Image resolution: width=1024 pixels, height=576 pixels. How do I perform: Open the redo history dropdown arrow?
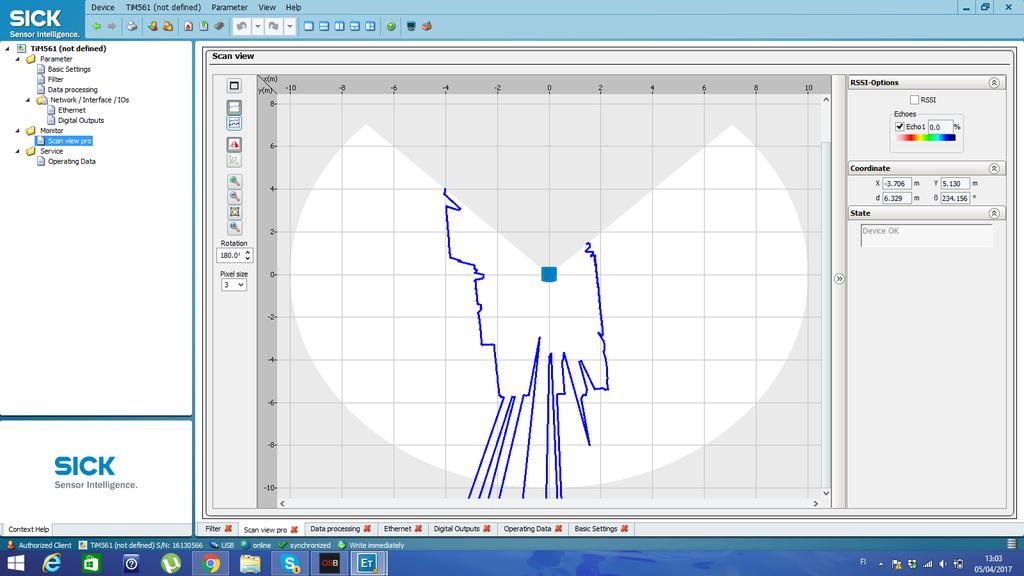click(x=289, y=26)
